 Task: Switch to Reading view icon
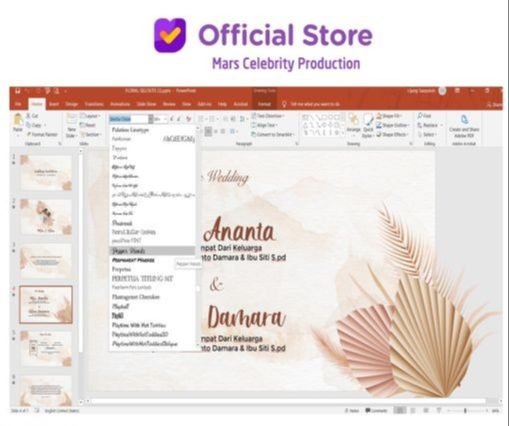pyautogui.click(x=426, y=411)
